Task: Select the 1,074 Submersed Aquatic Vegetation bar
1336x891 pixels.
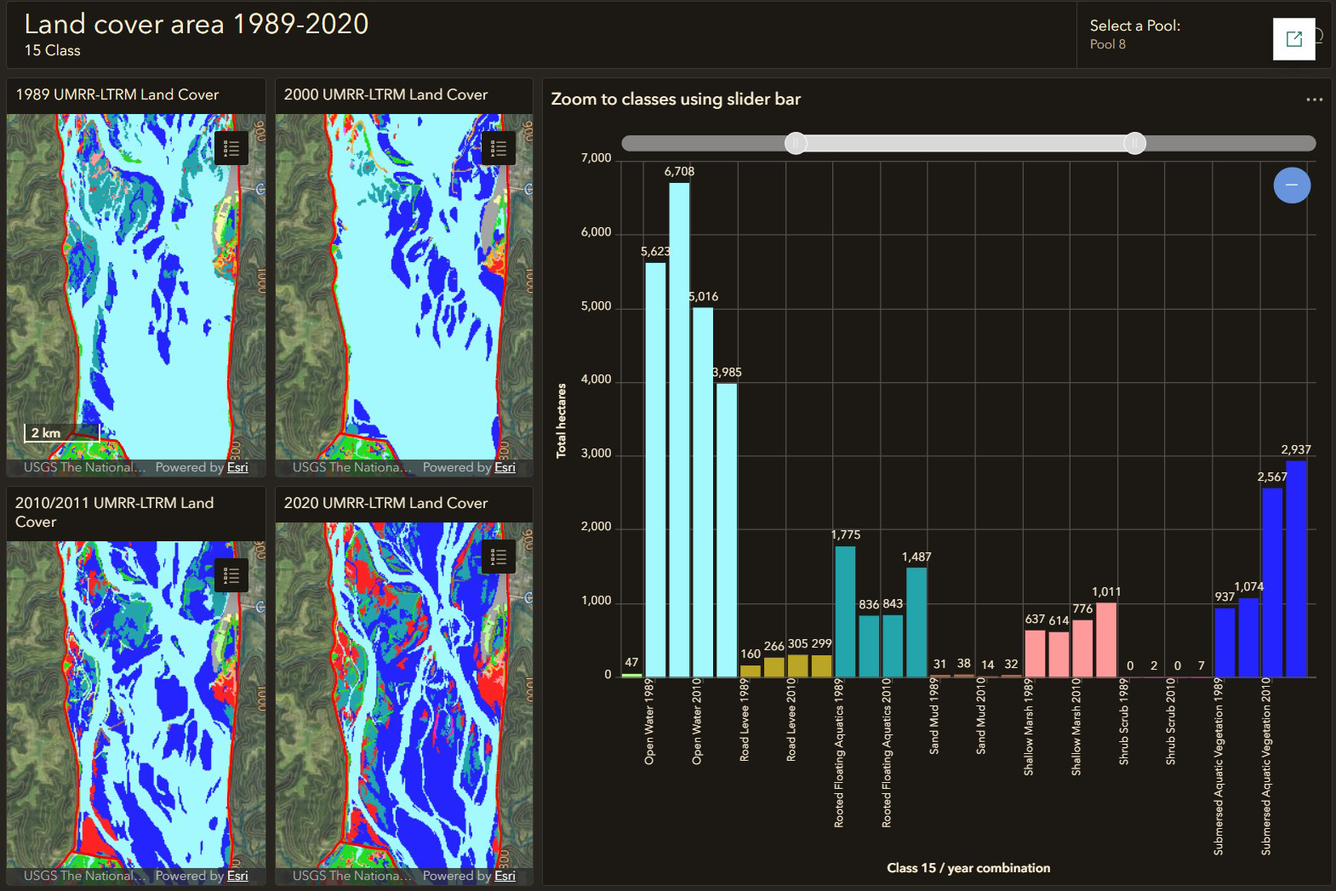Action: pos(1249,638)
